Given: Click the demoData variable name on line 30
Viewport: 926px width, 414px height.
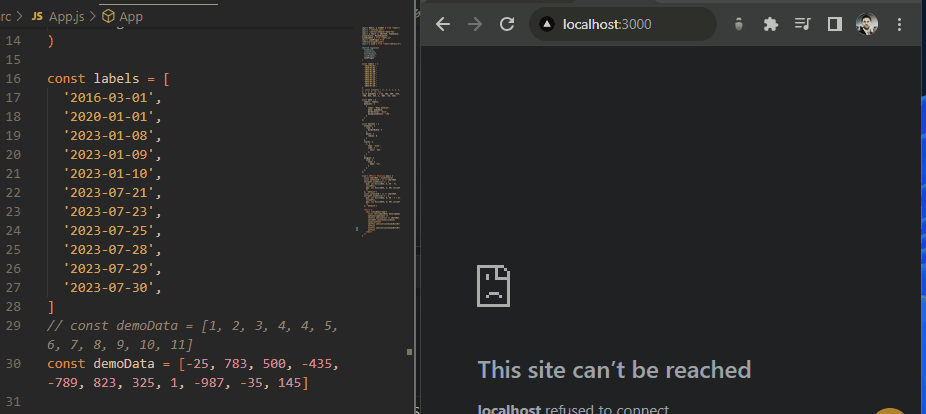Looking at the screenshot, I should (124, 364).
